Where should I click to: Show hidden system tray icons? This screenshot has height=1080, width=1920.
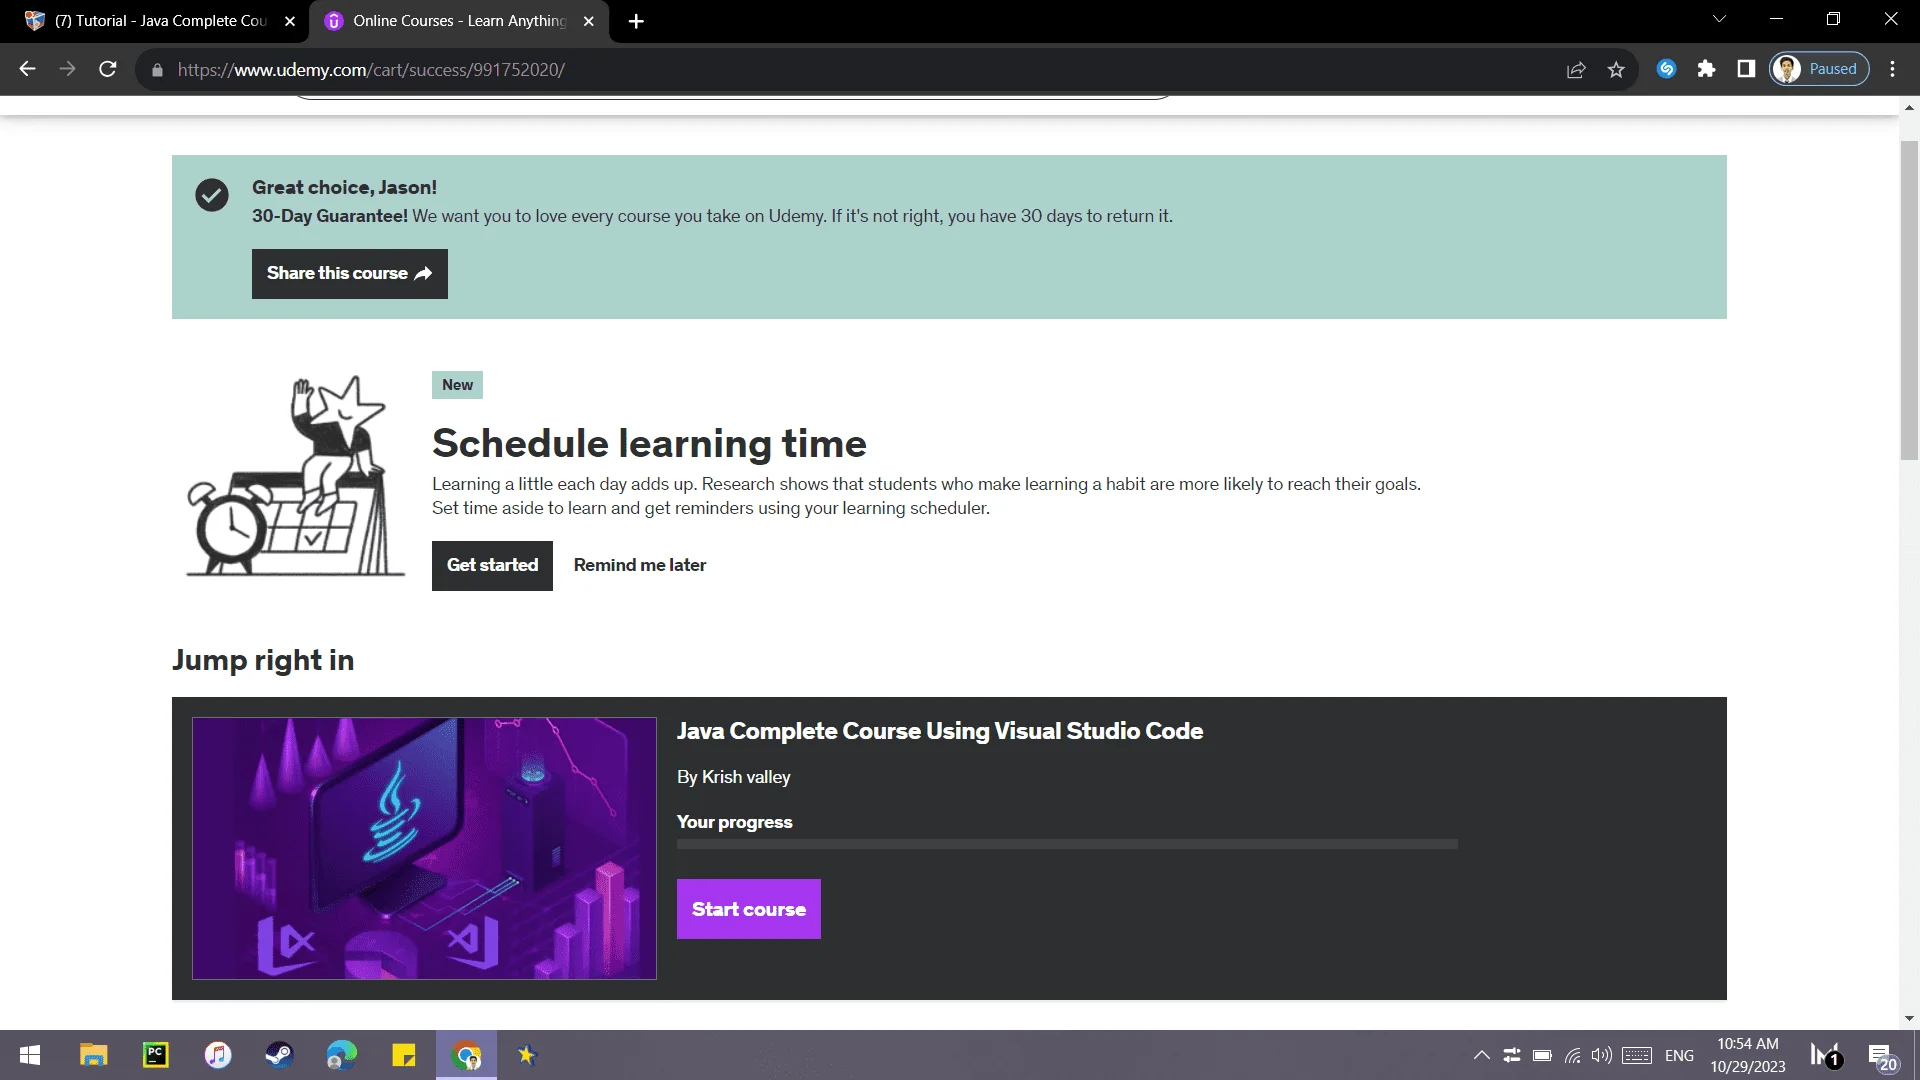[x=1482, y=1055]
